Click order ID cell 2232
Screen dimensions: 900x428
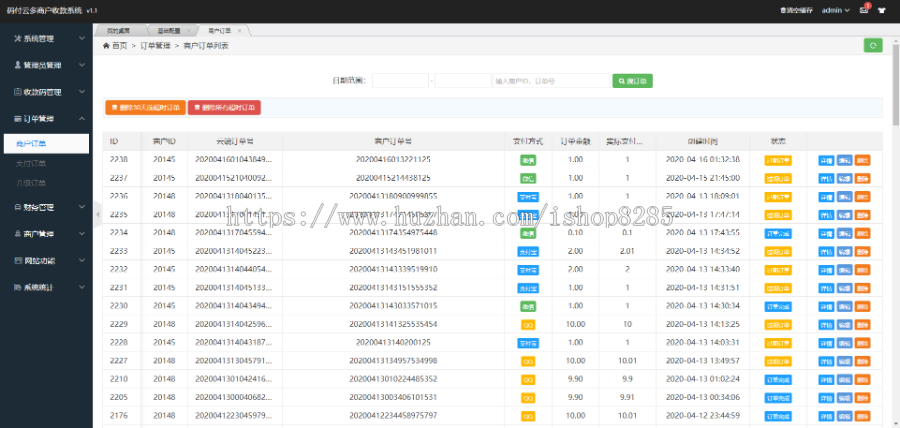coord(119,270)
